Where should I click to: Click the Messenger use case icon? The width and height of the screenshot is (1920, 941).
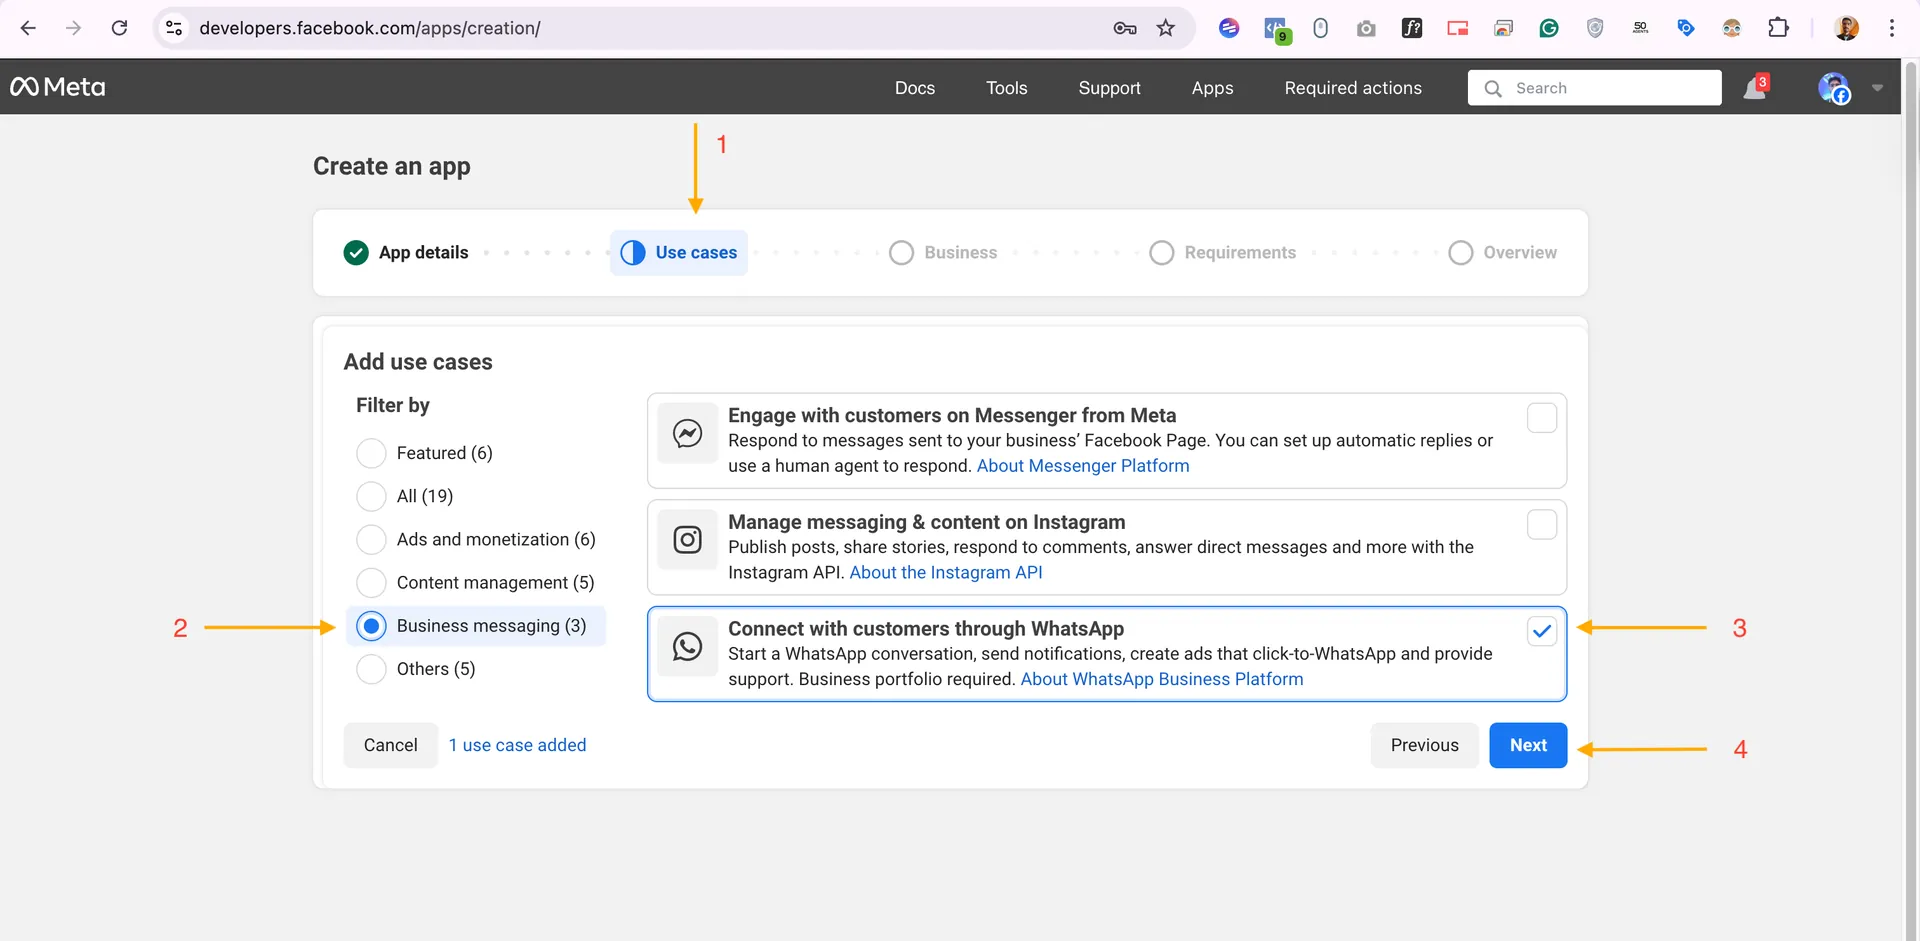[688, 433]
